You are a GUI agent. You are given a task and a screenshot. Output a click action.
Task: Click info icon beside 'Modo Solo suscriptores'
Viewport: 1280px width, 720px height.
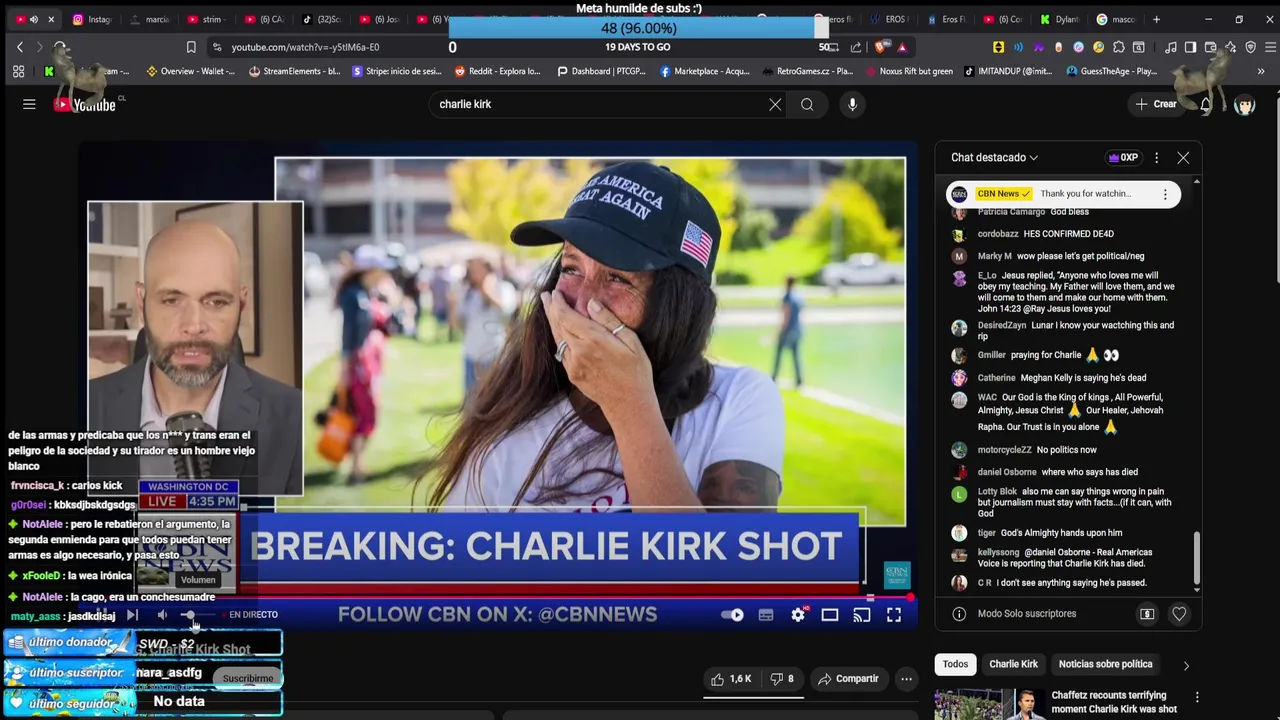pos(959,614)
